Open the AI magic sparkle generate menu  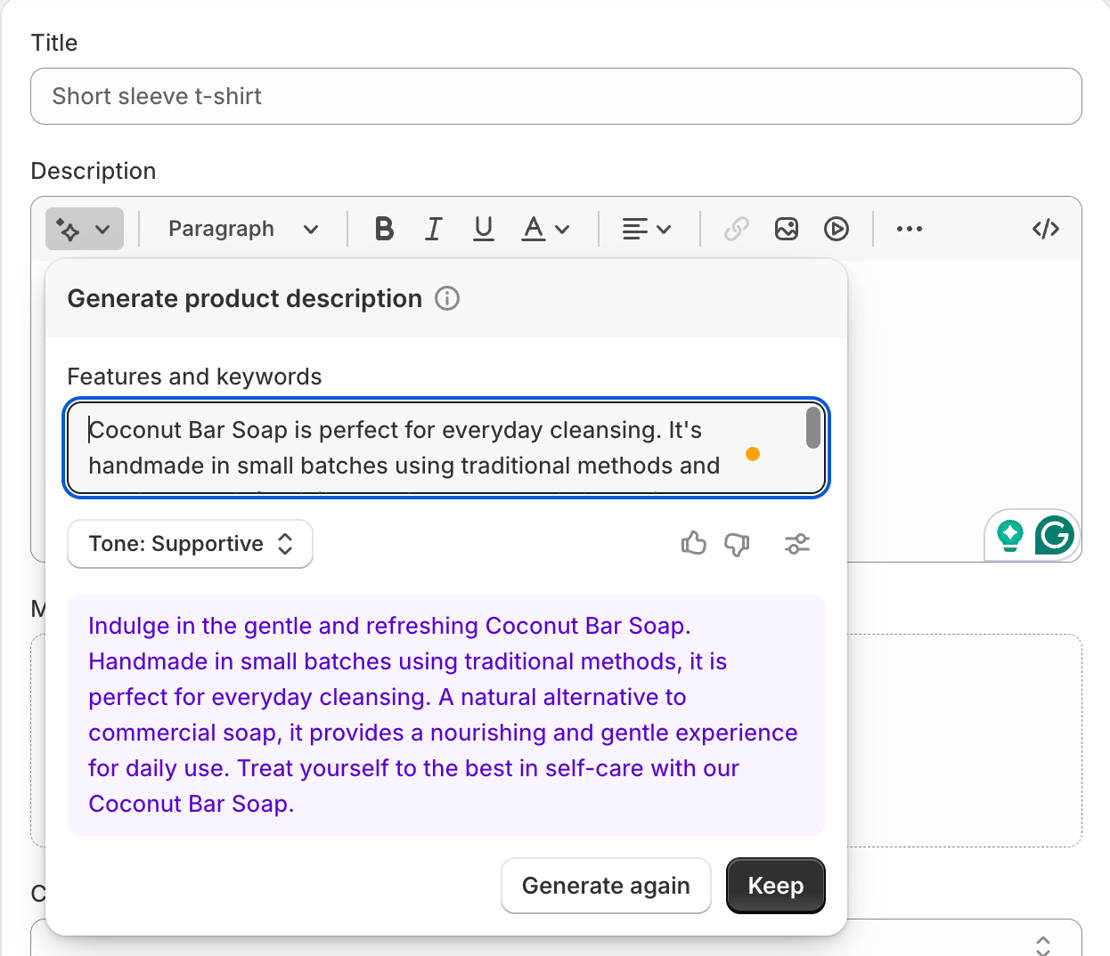84,229
